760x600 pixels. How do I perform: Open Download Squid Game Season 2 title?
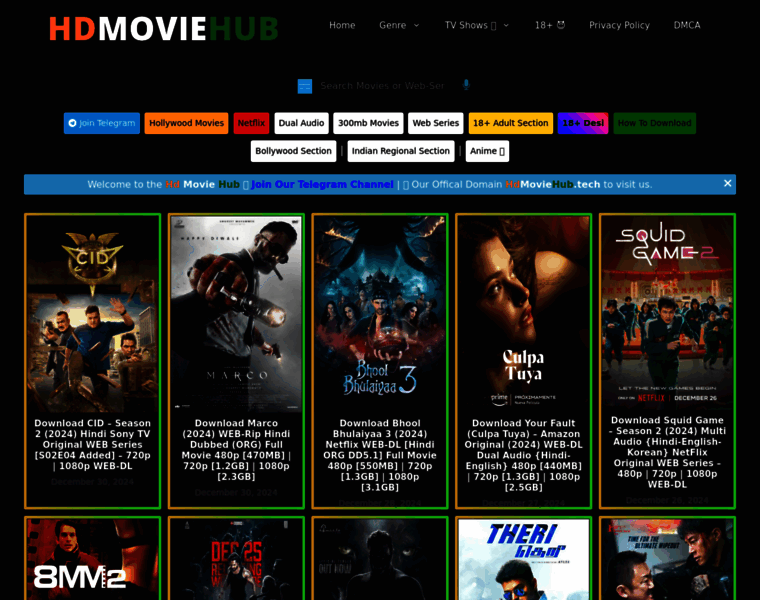coord(667,452)
